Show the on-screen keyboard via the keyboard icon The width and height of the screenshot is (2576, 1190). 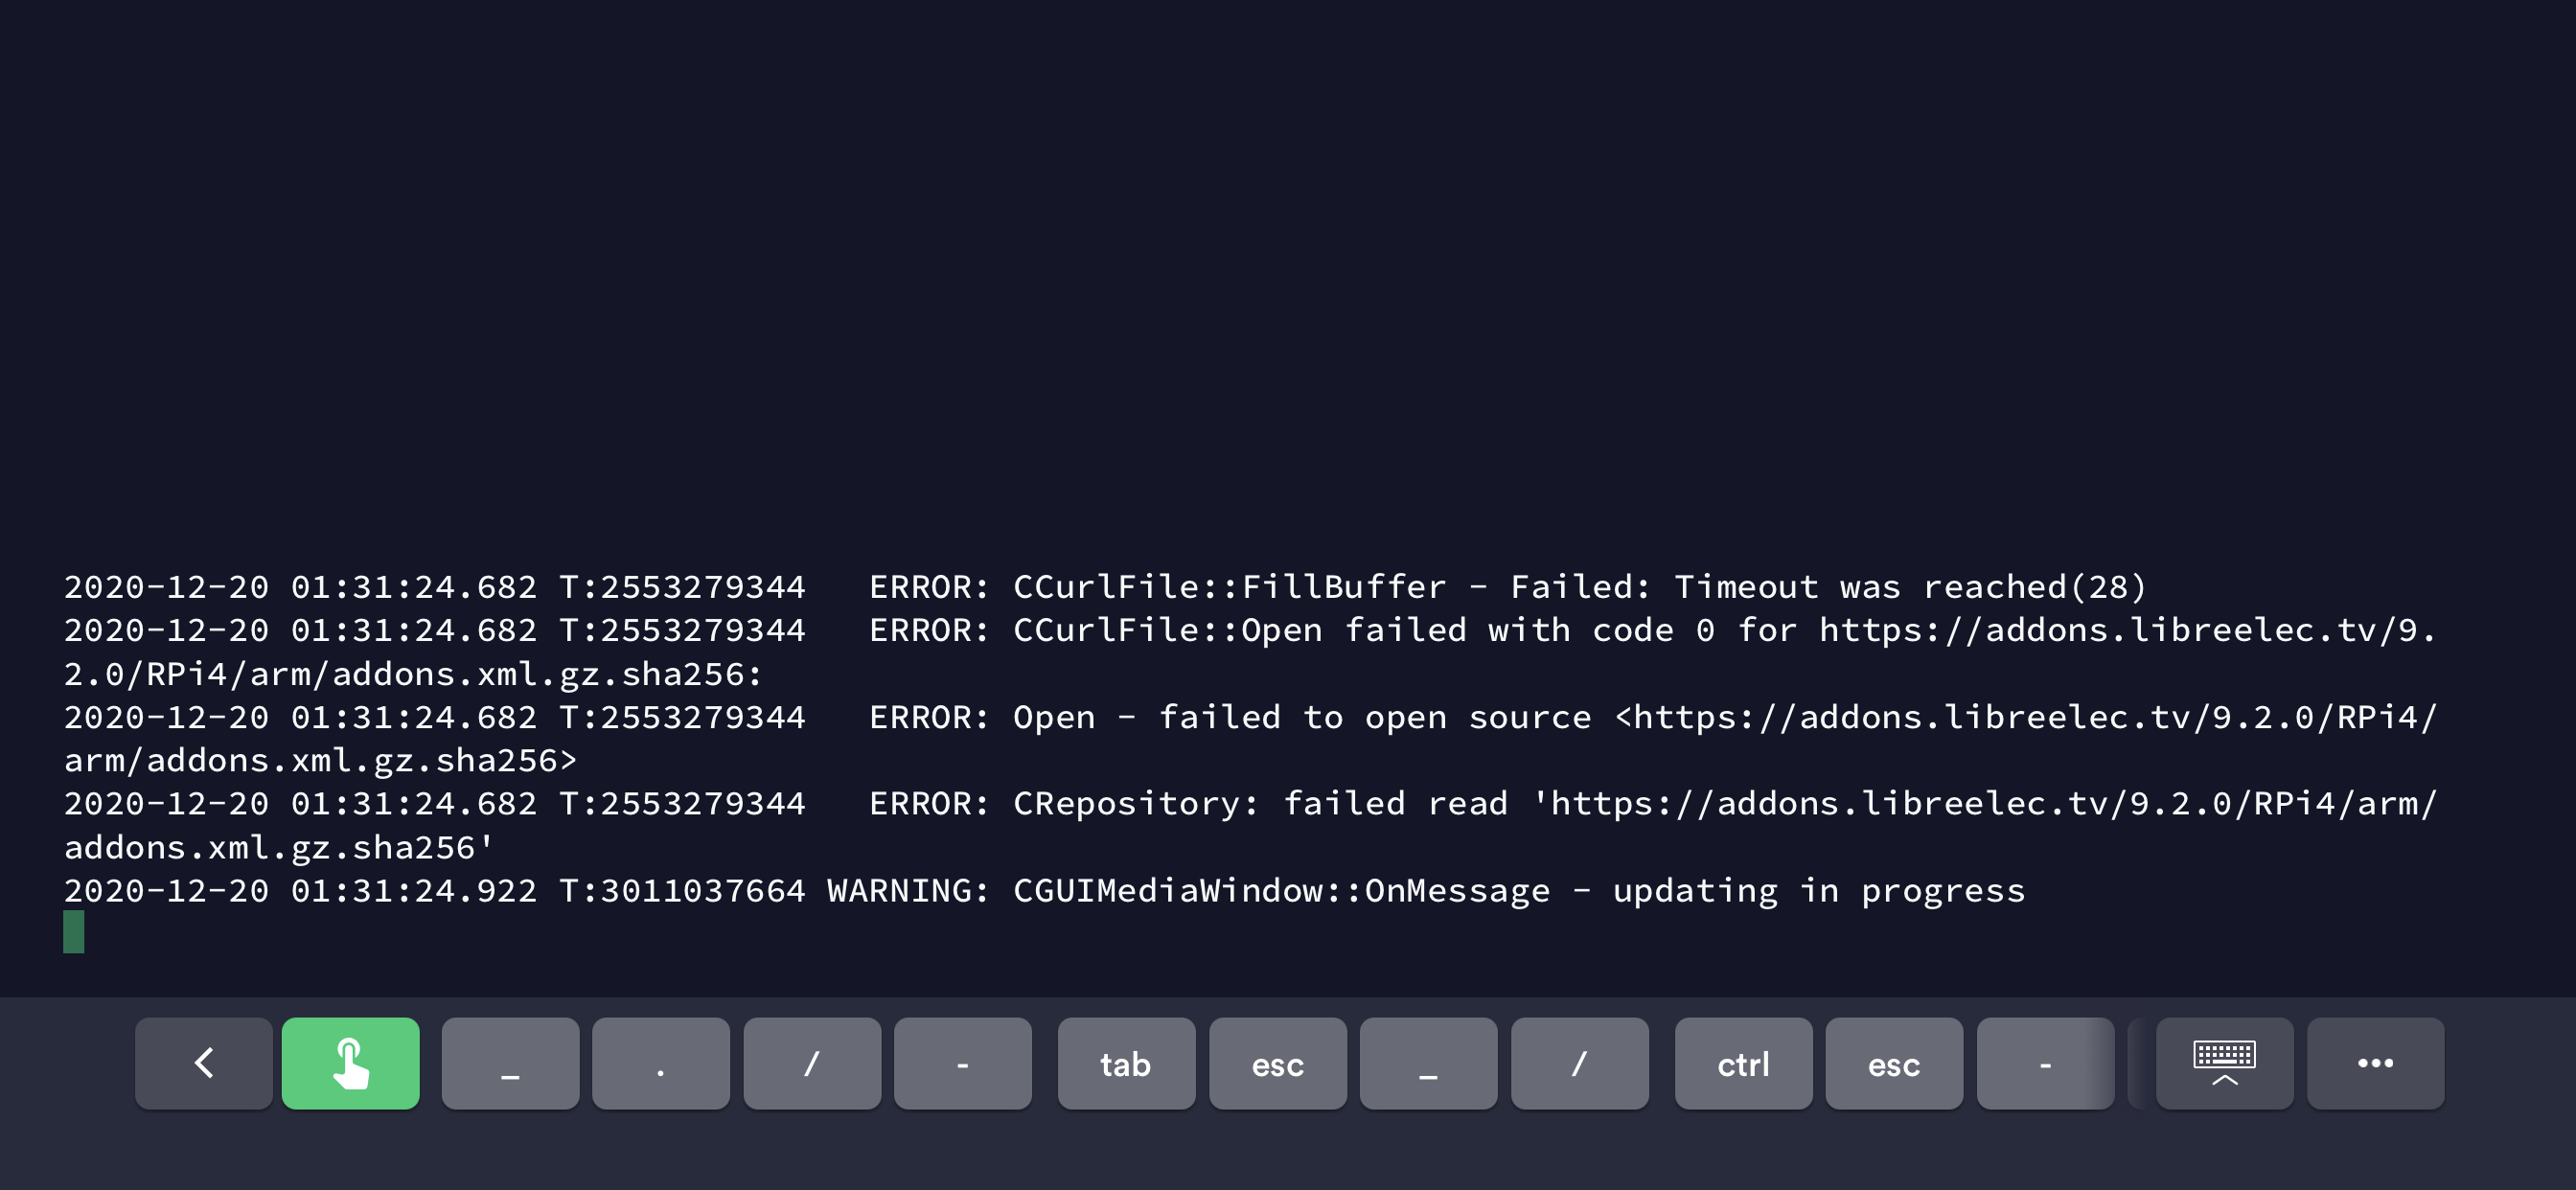[x=2223, y=1063]
